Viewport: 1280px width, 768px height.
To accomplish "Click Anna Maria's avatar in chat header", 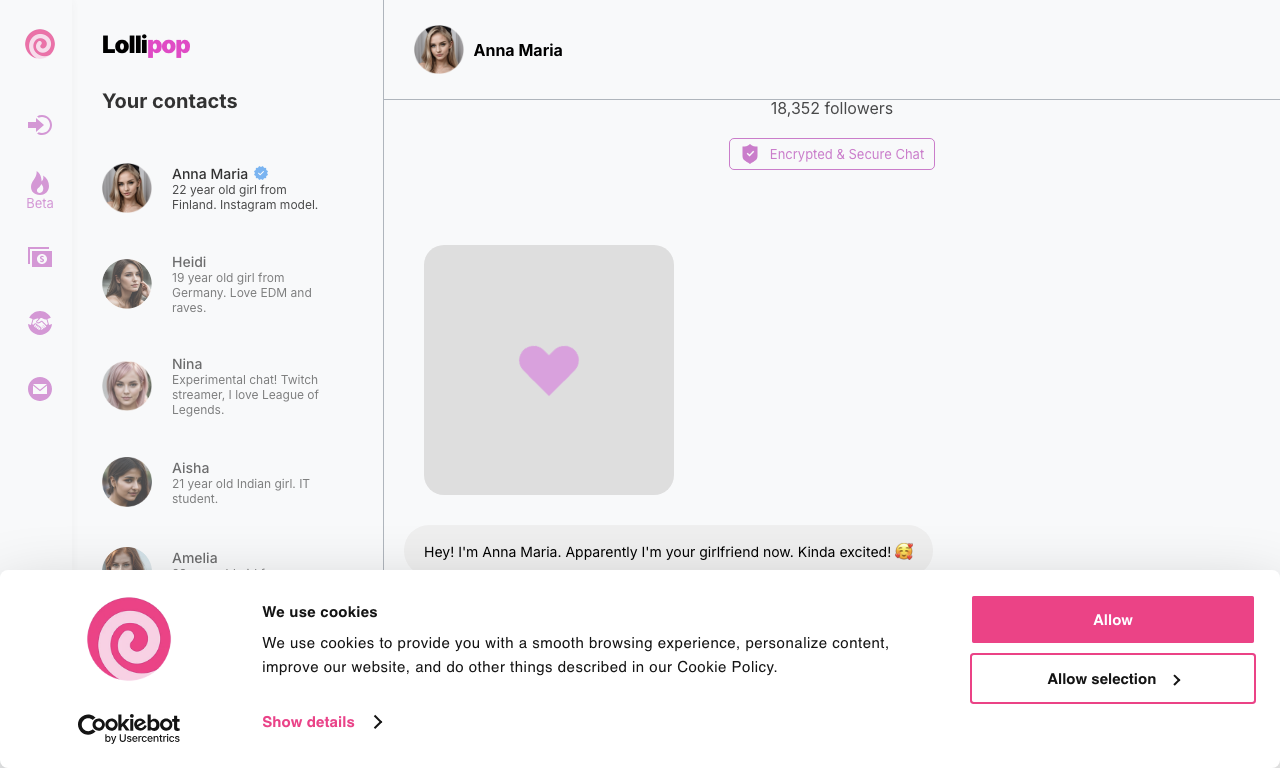I will (x=439, y=50).
